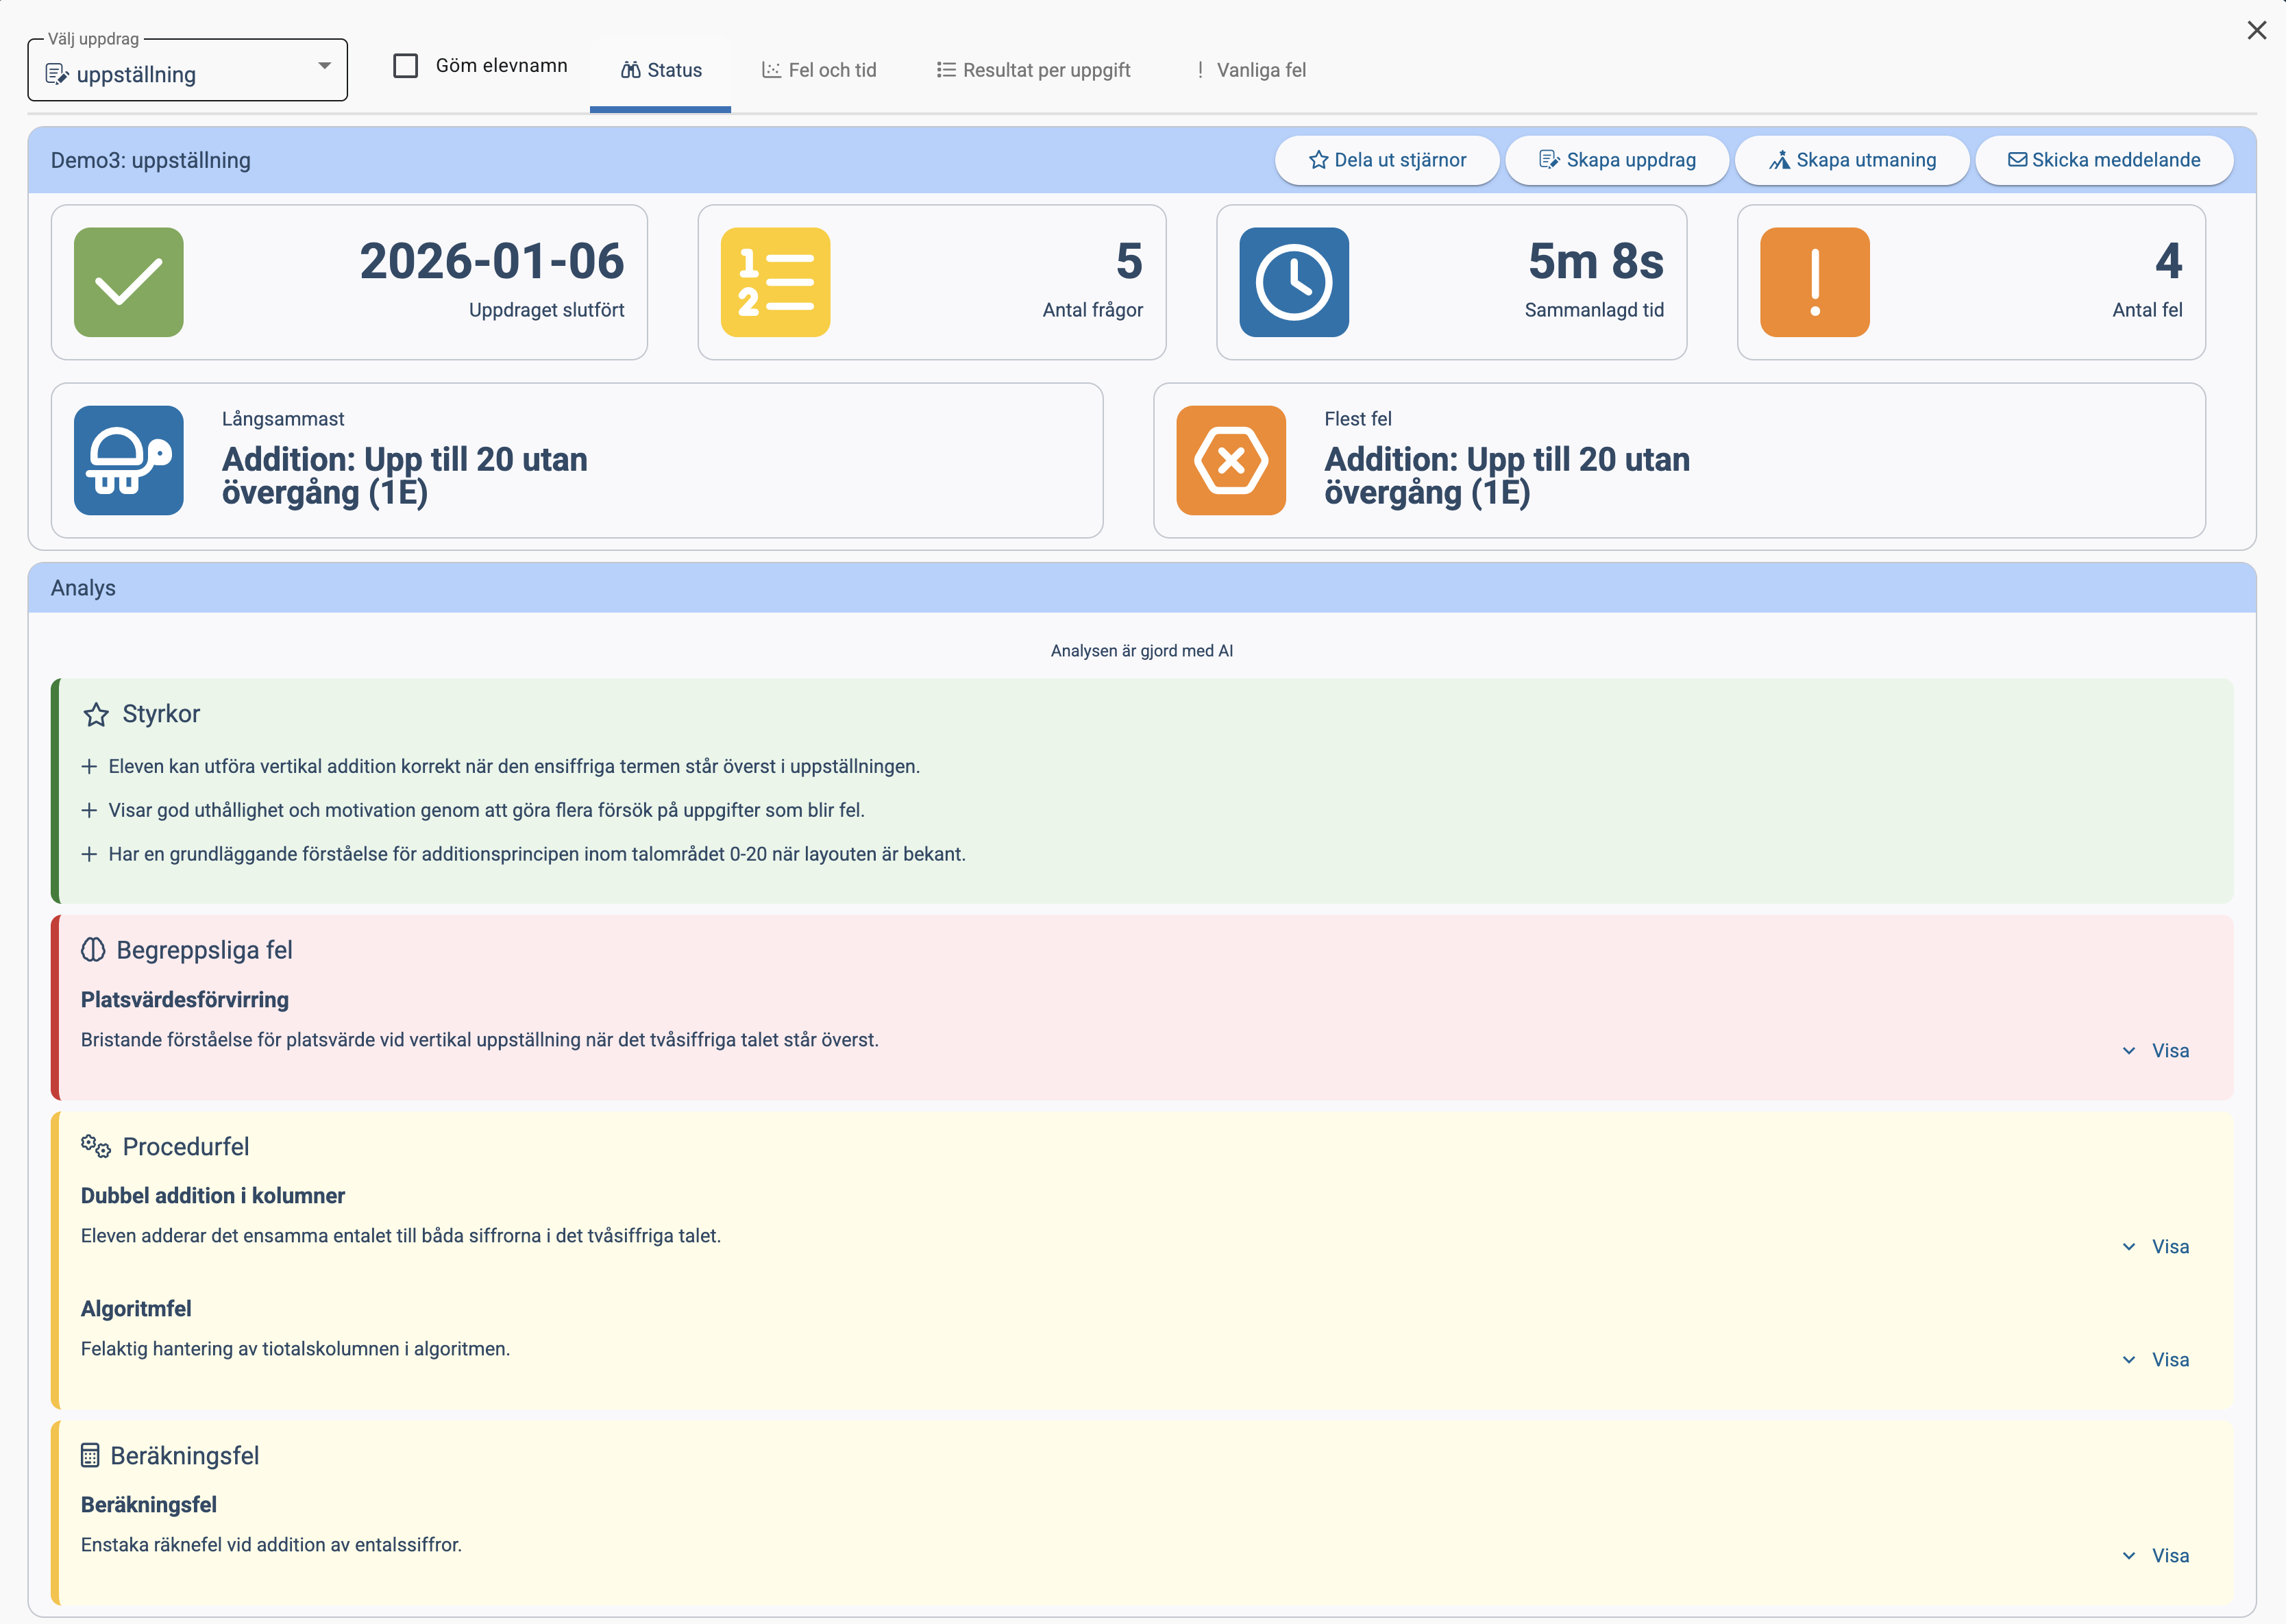Click the green checkmark completed icon
Screen dimensions: 2286x1624
[128, 282]
